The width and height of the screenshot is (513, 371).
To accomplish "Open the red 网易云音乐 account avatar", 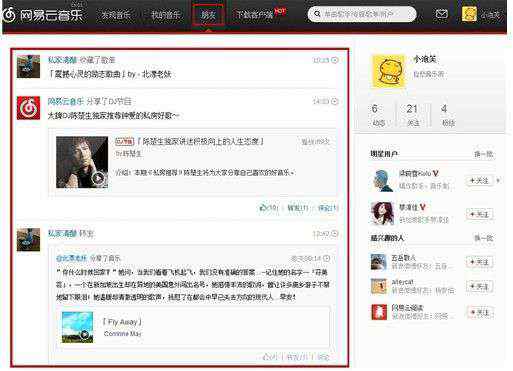I will (28, 108).
